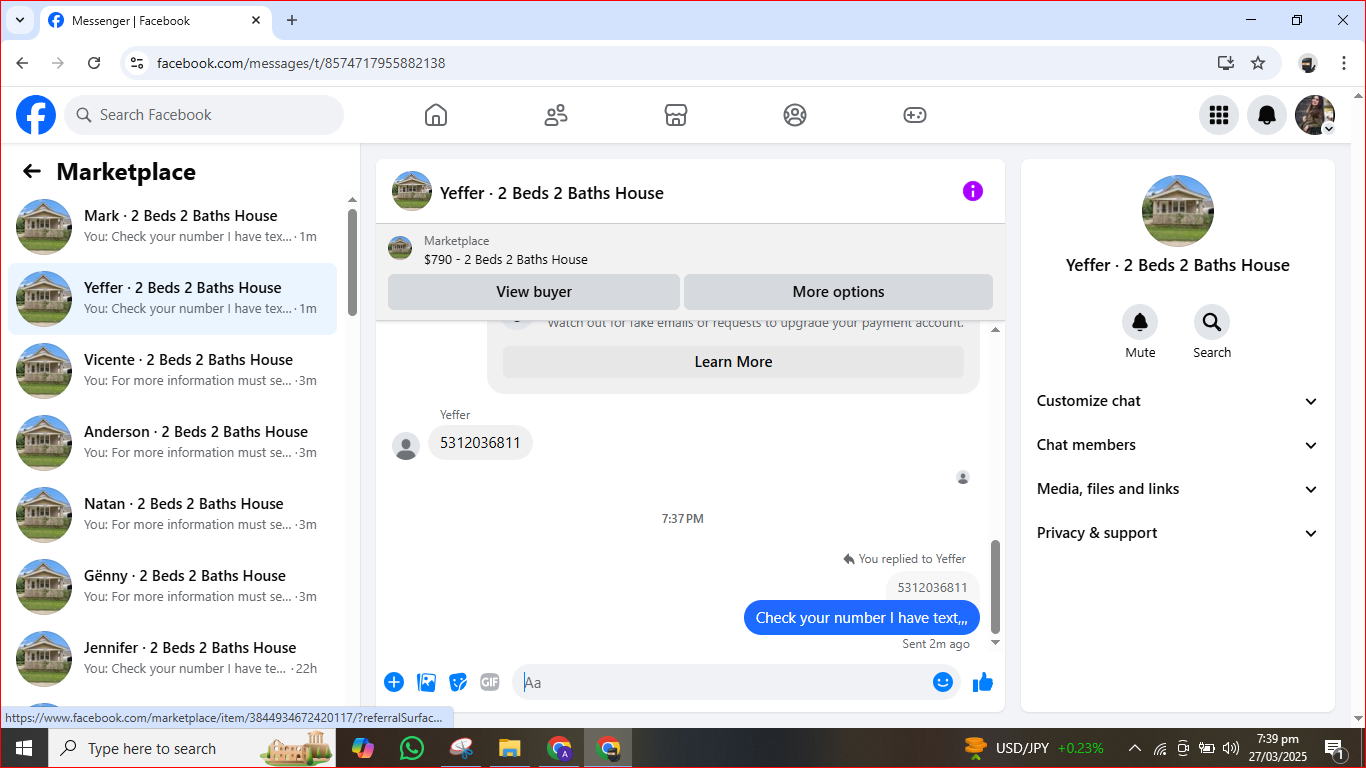Screen dimensions: 1366x768
Task: Expand Privacy & support section
Action: [1177, 533]
